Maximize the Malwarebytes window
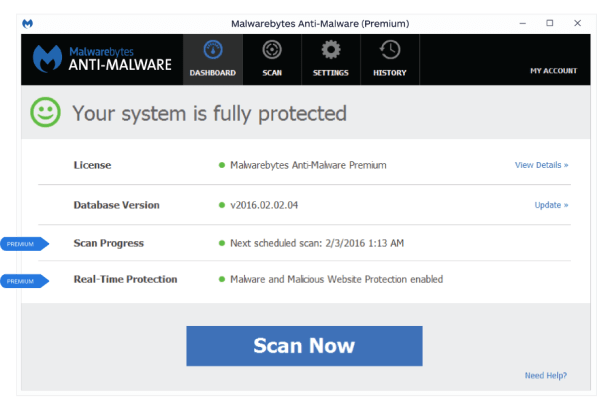The image size is (610, 405). click(x=550, y=23)
